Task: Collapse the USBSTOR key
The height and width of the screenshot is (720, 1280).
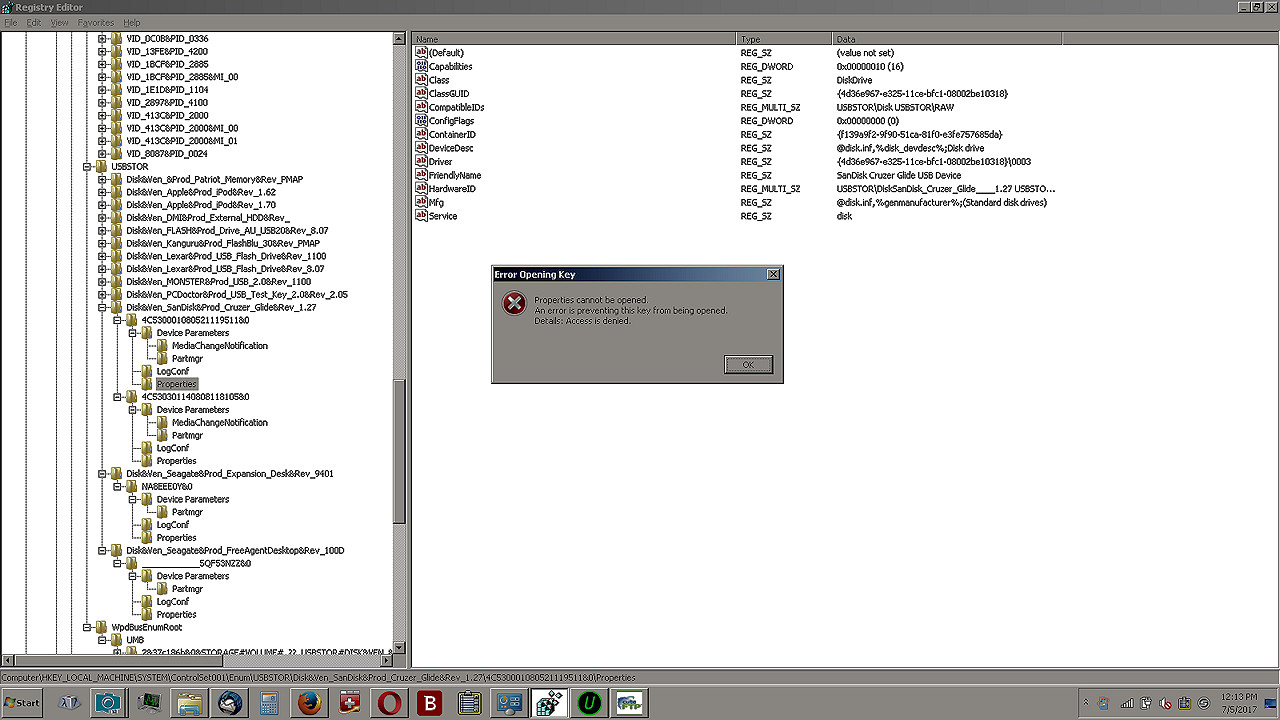Action: click(x=87, y=167)
